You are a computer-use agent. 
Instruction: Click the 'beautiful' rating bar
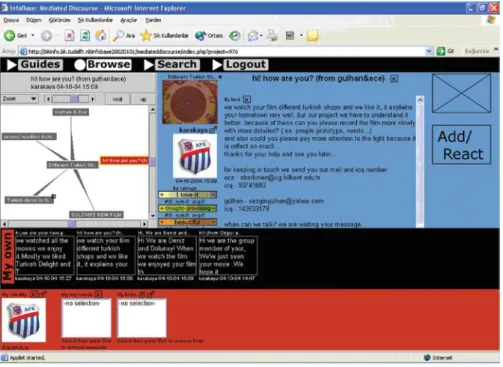[188, 222]
